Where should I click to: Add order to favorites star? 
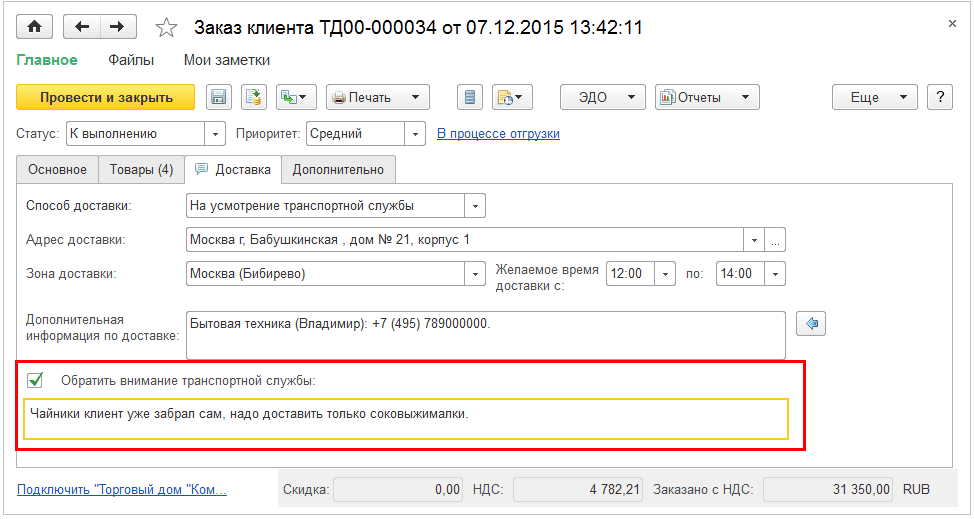166,28
